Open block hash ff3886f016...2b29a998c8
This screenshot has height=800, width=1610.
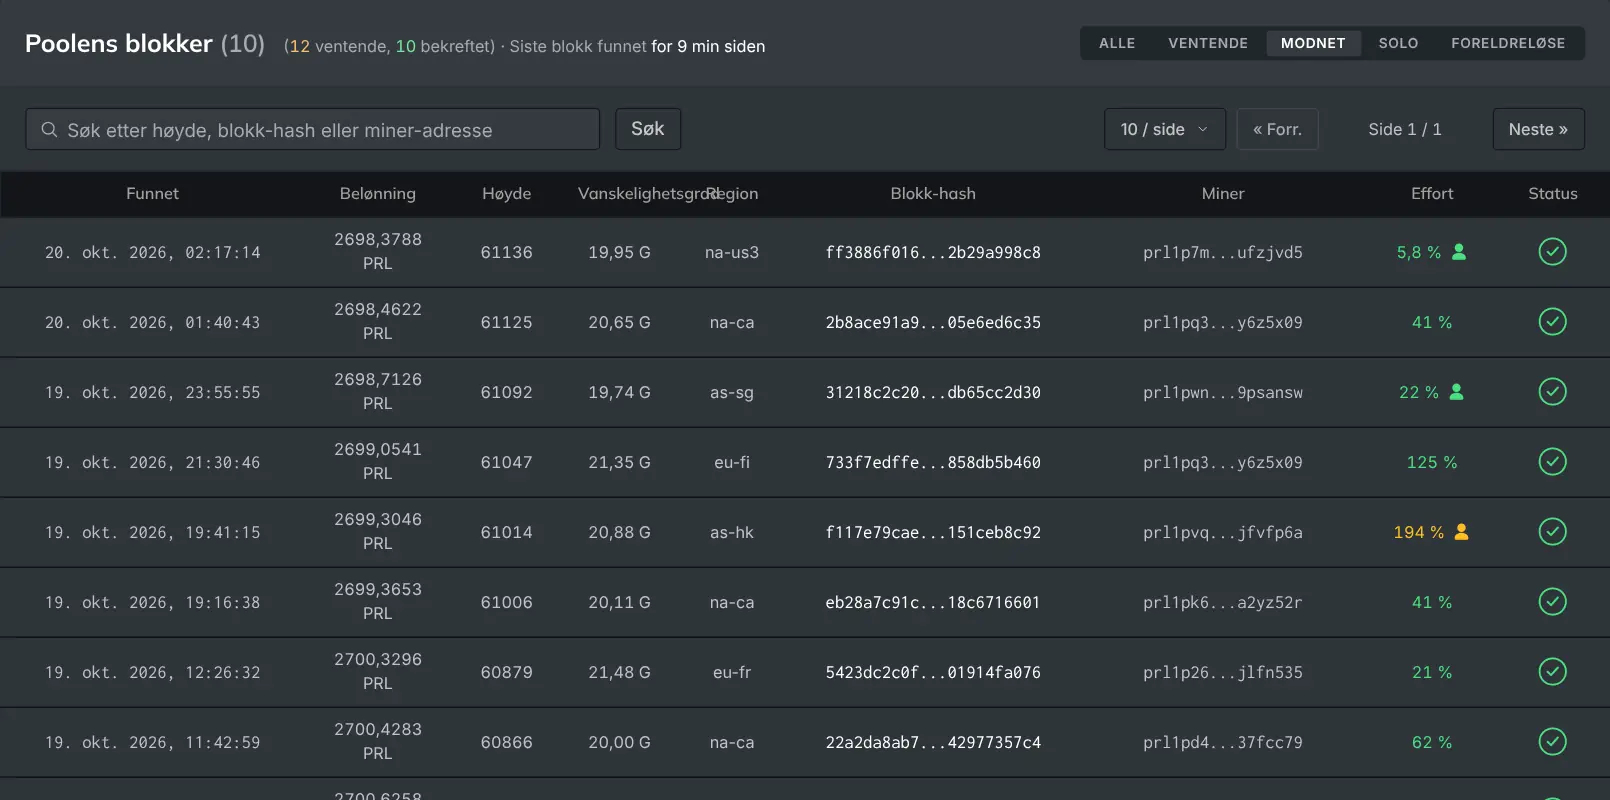933,252
